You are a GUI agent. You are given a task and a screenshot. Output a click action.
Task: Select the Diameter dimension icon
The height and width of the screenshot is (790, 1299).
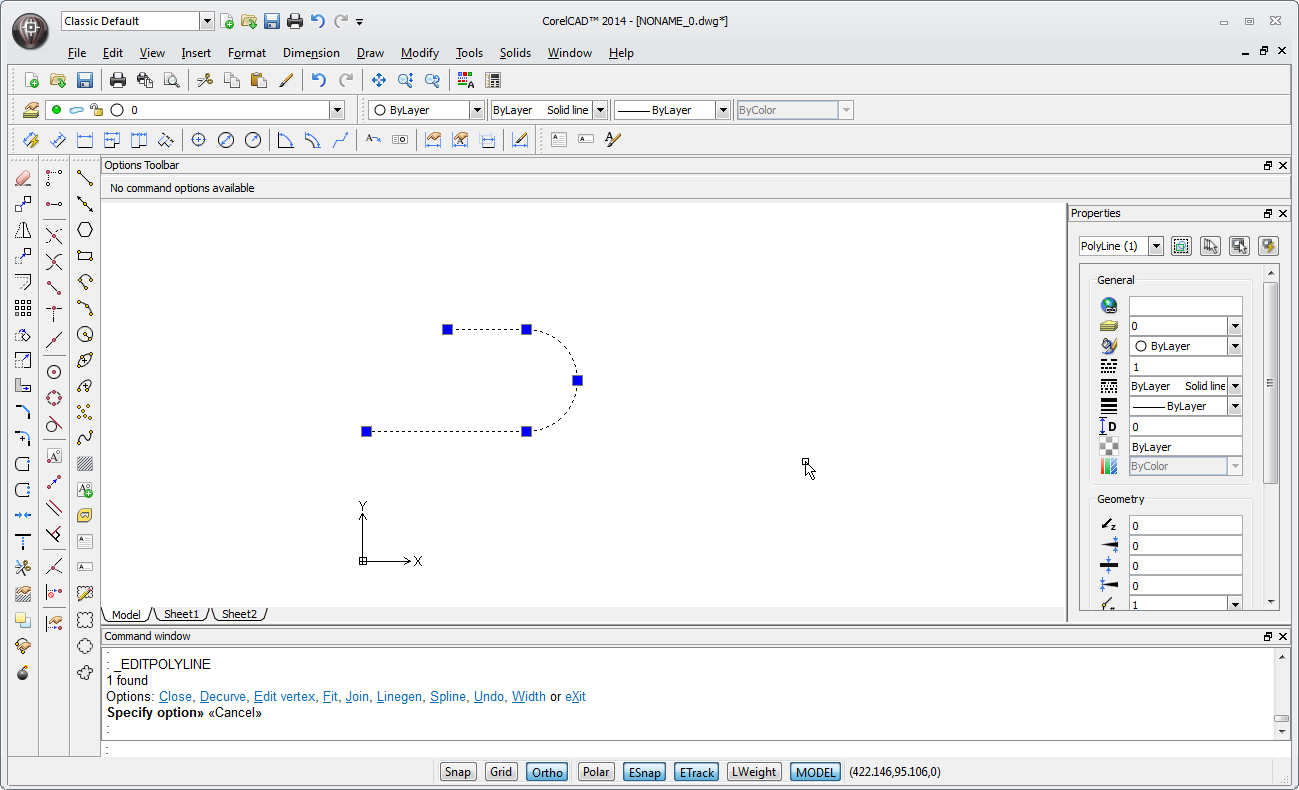pyautogui.click(x=226, y=140)
